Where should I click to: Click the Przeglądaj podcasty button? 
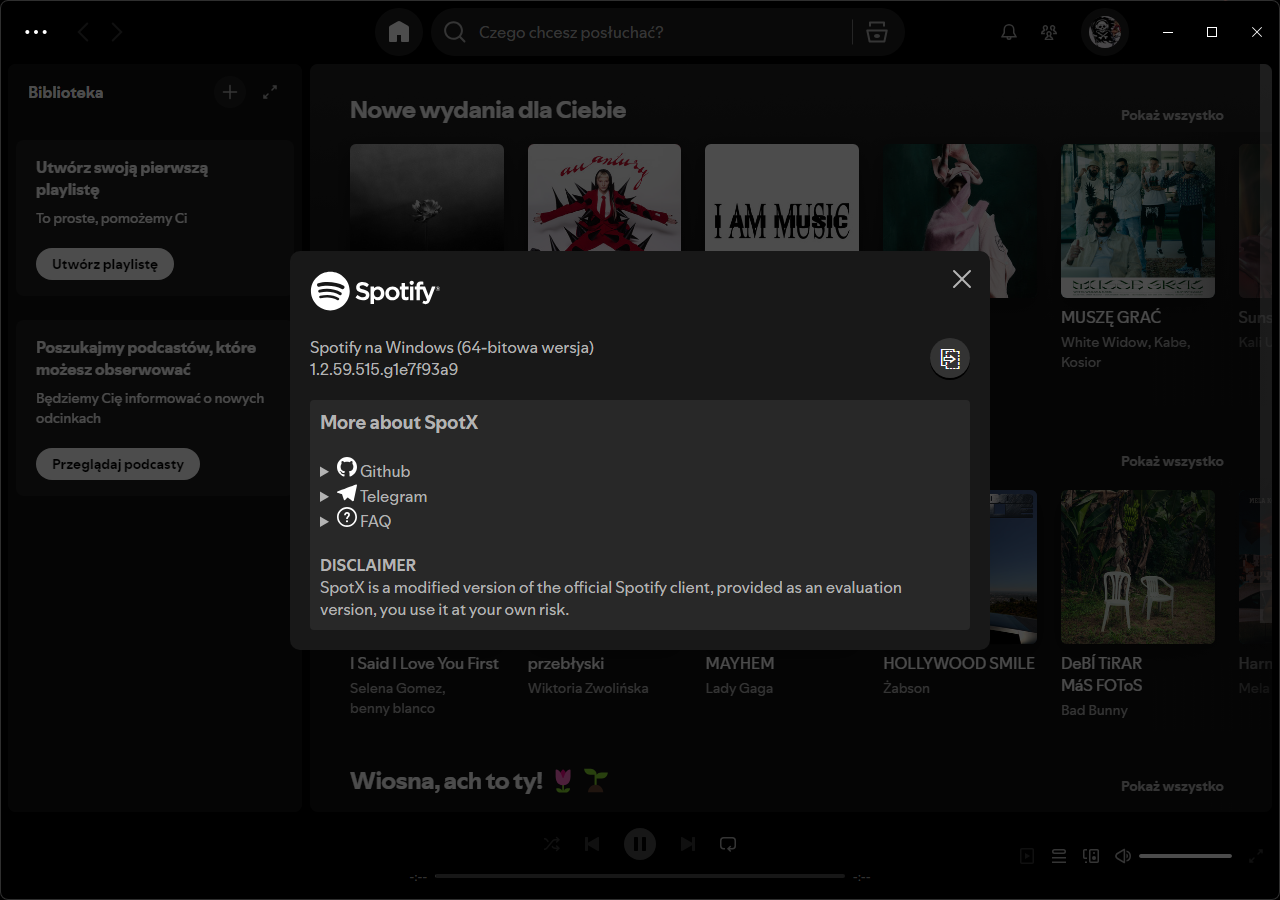click(x=118, y=464)
